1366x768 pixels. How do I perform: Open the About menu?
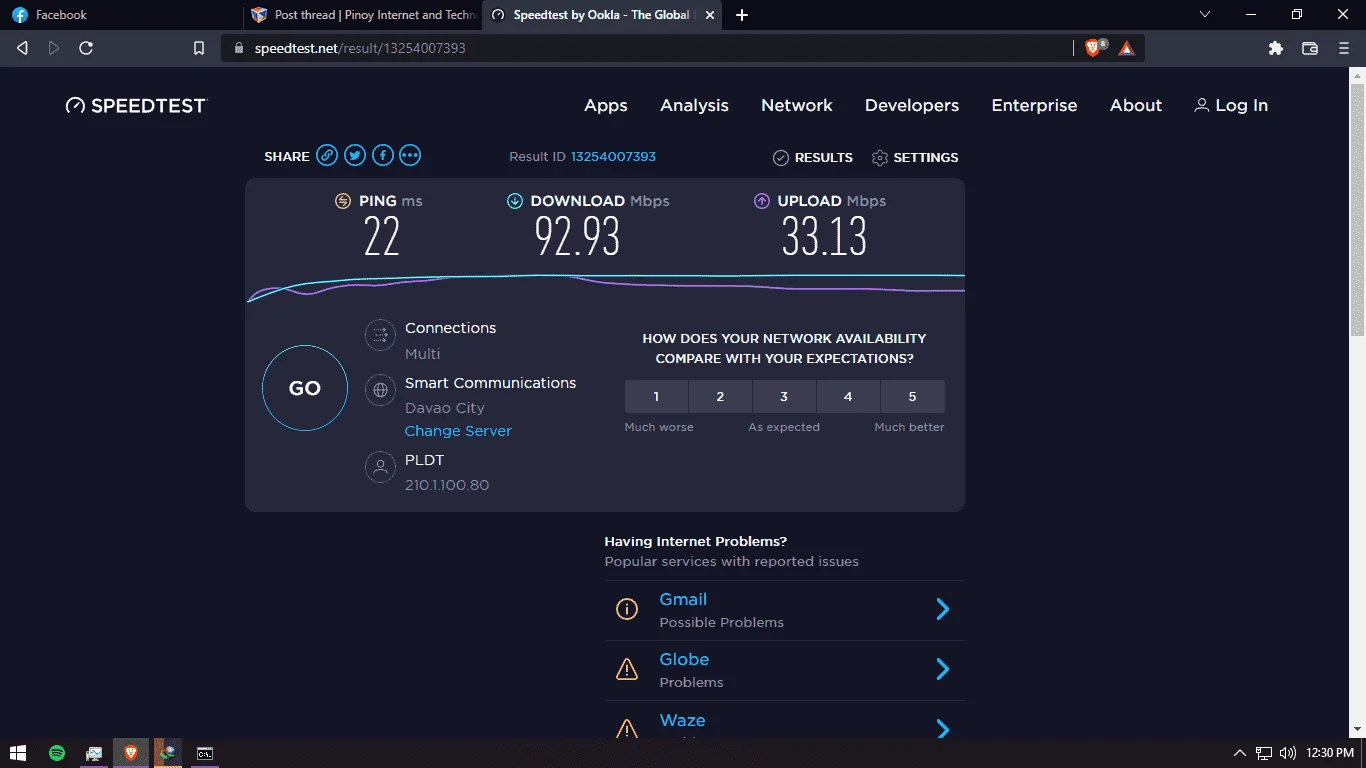[1136, 105]
